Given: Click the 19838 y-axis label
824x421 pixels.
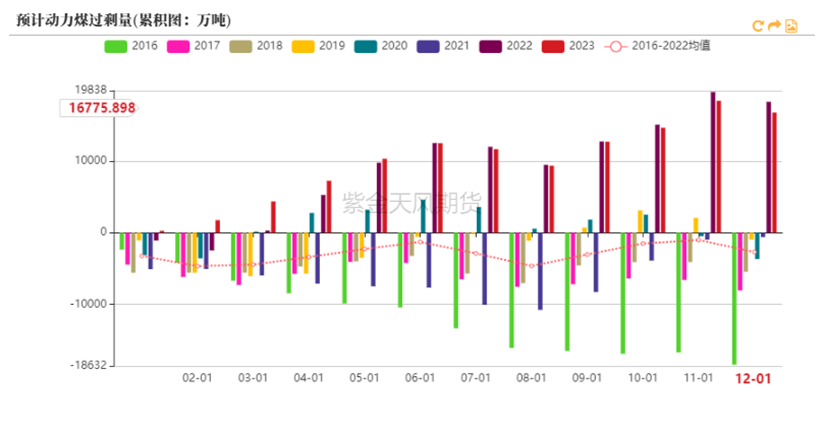Looking at the screenshot, I should [x=91, y=90].
